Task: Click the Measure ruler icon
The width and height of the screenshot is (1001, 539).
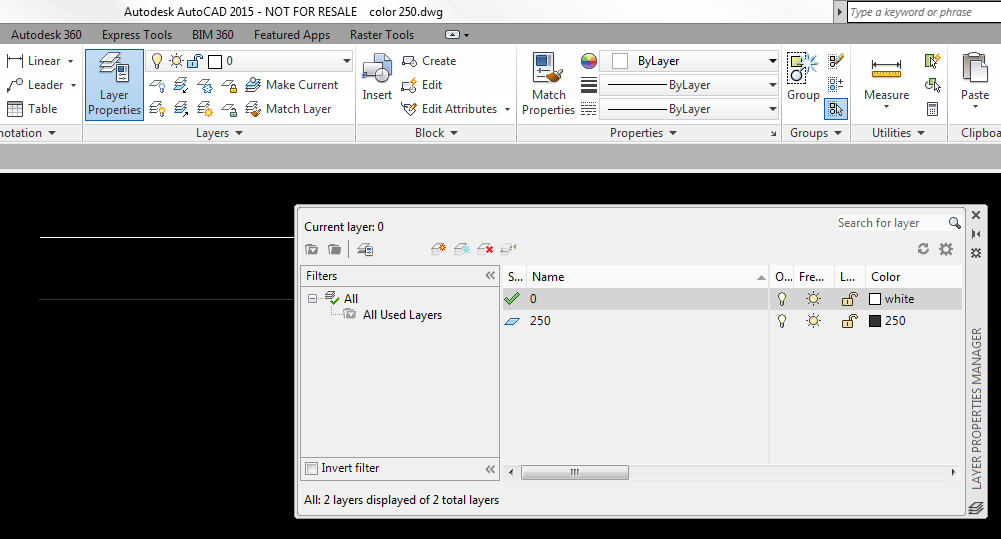Action: tap(886, 68)
